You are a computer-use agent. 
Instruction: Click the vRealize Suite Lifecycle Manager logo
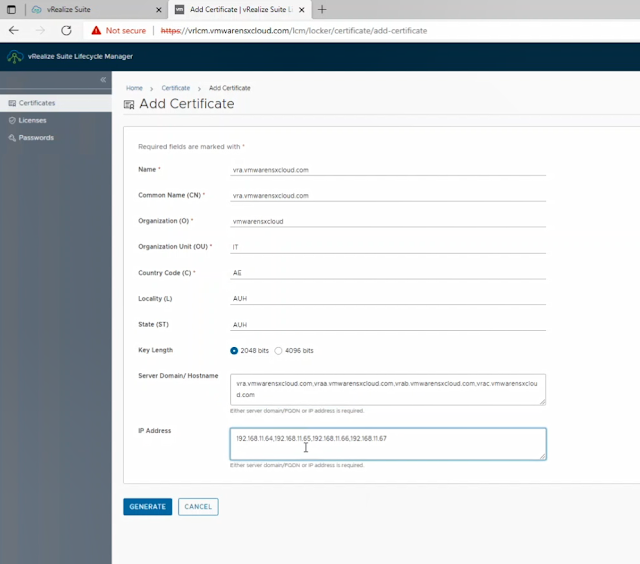[16, 57]
